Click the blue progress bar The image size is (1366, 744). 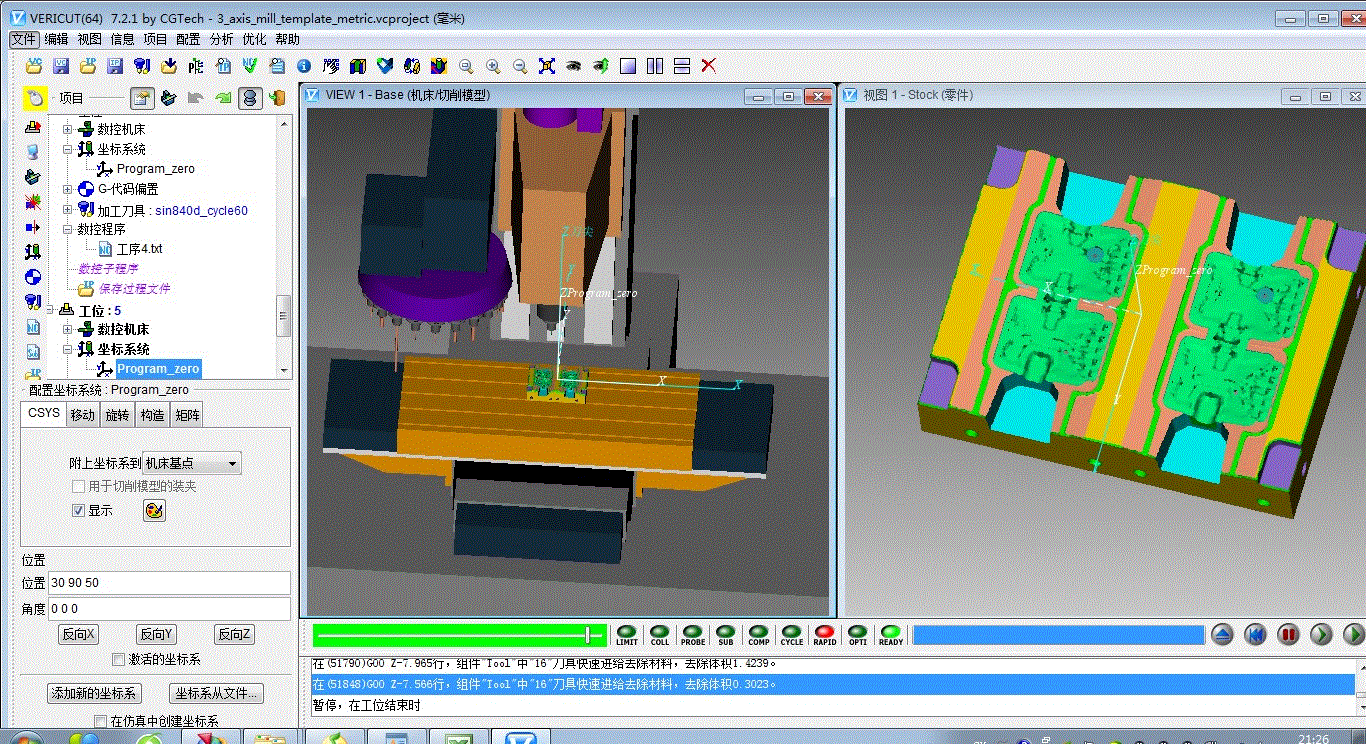[x=1058, y=635]
